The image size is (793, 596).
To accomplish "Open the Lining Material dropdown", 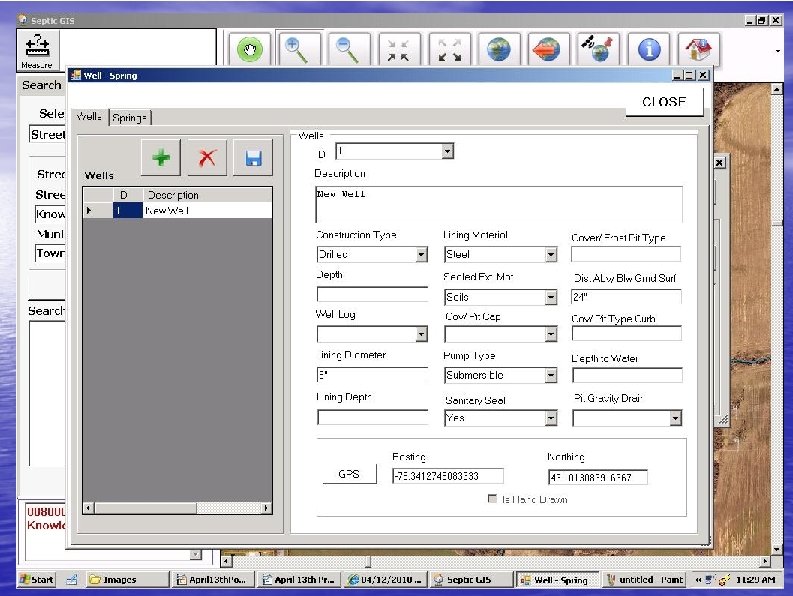I will (551, 254).
